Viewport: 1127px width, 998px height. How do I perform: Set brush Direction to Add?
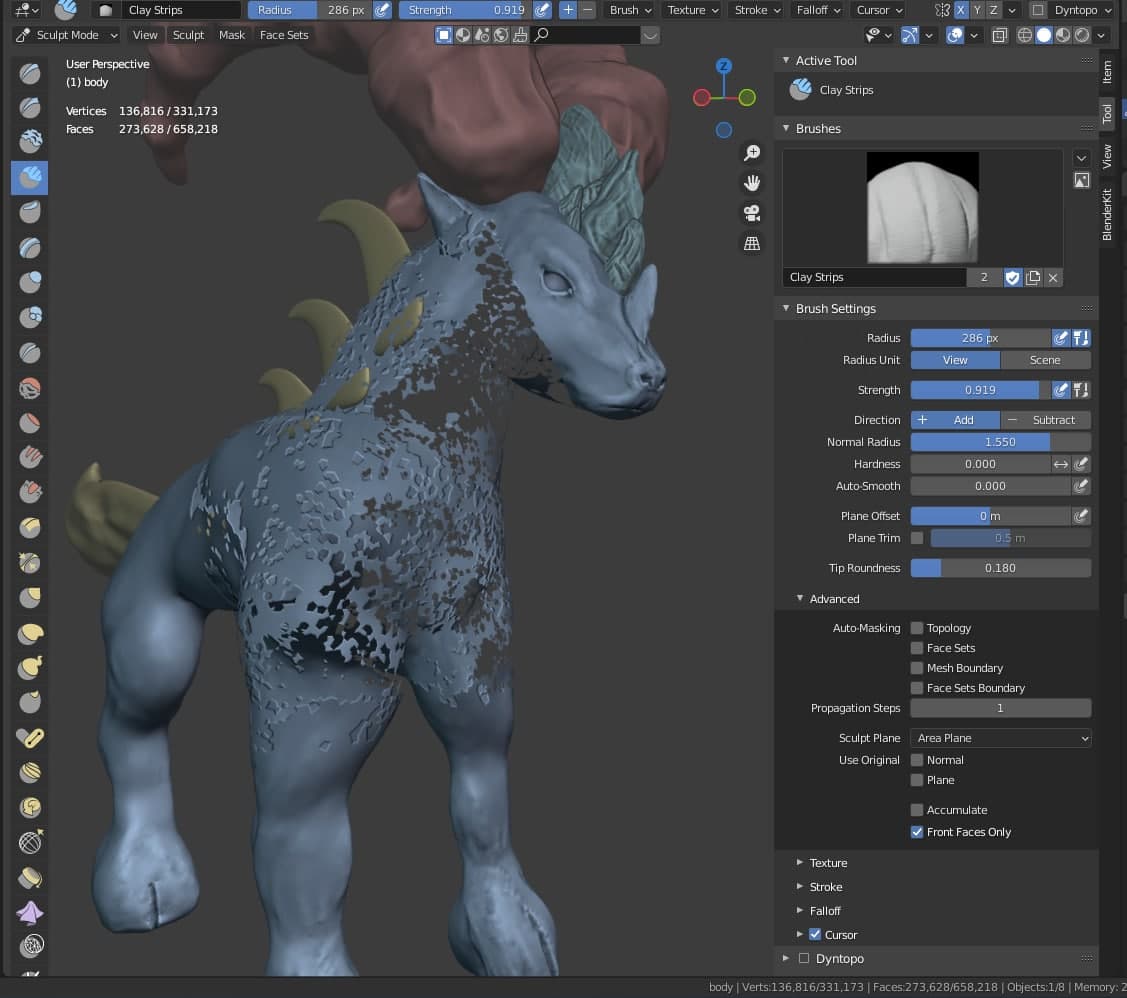coord(955,420)
